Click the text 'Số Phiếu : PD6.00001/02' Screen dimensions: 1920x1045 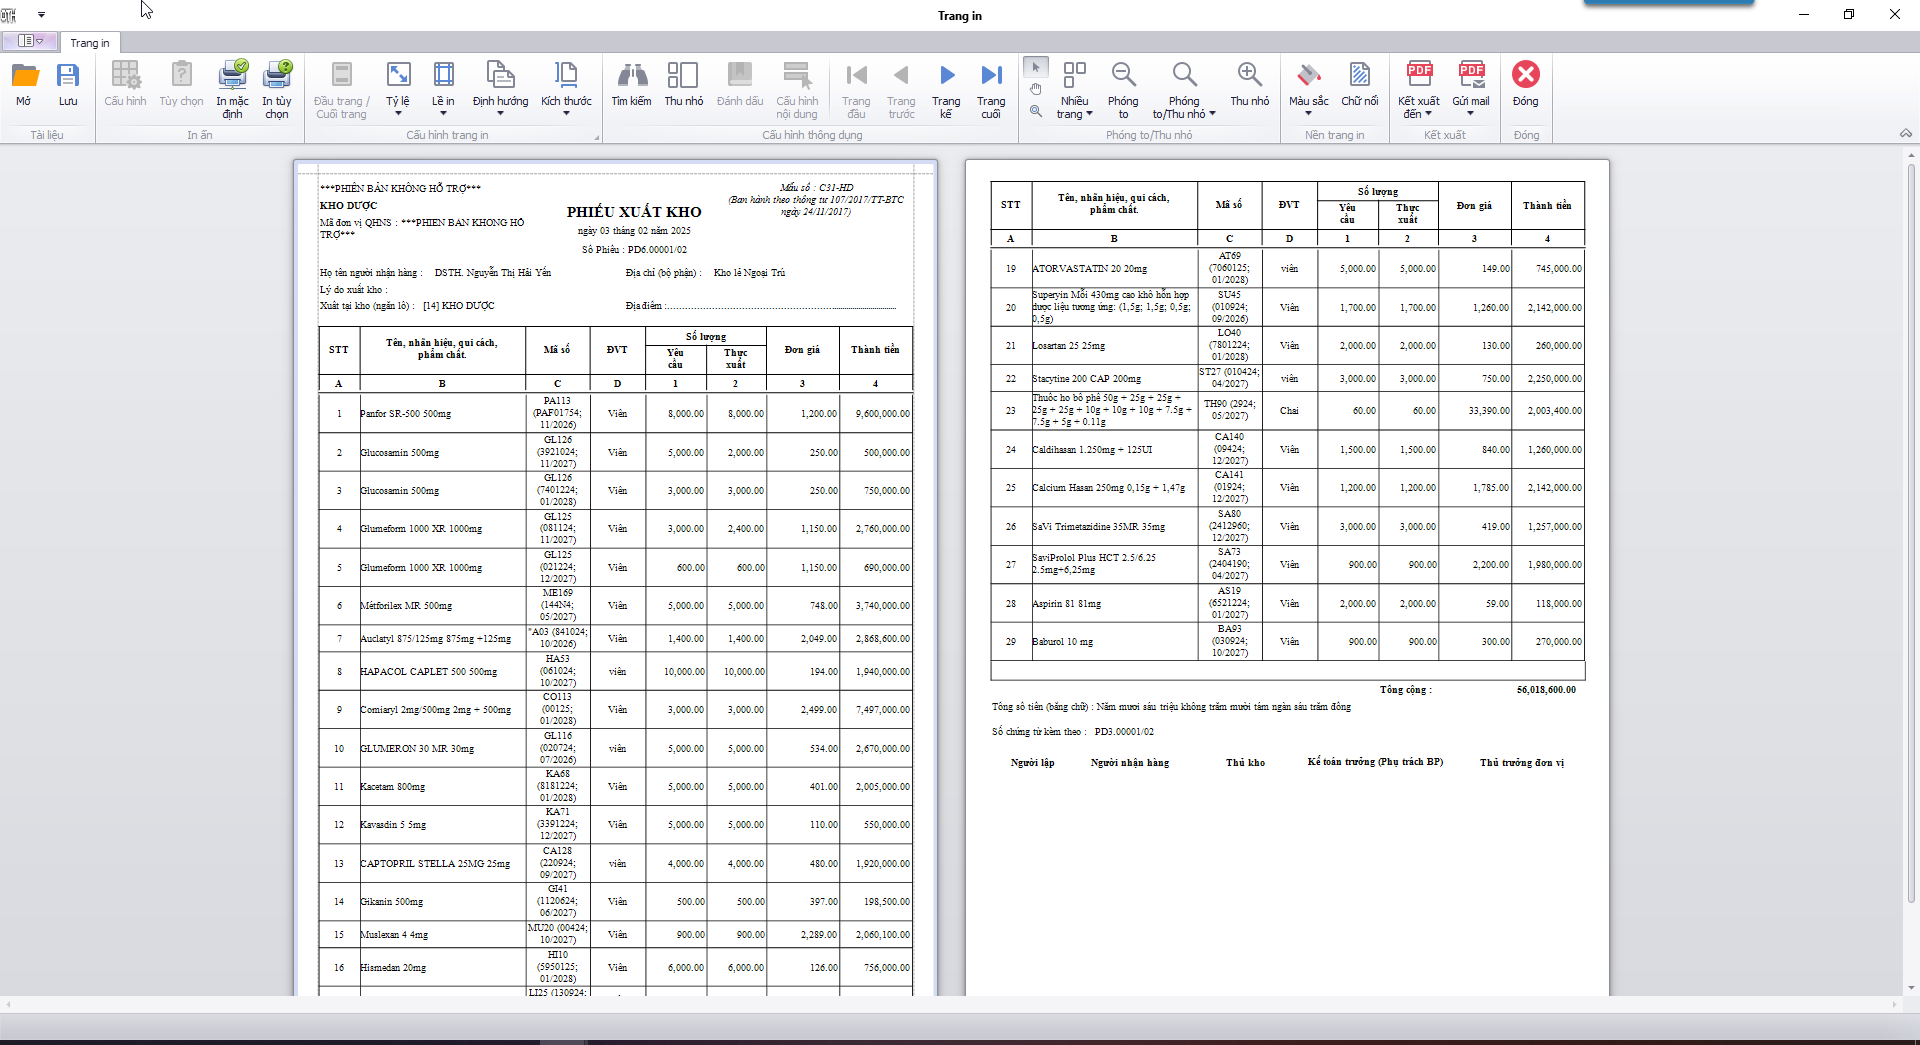634,250
